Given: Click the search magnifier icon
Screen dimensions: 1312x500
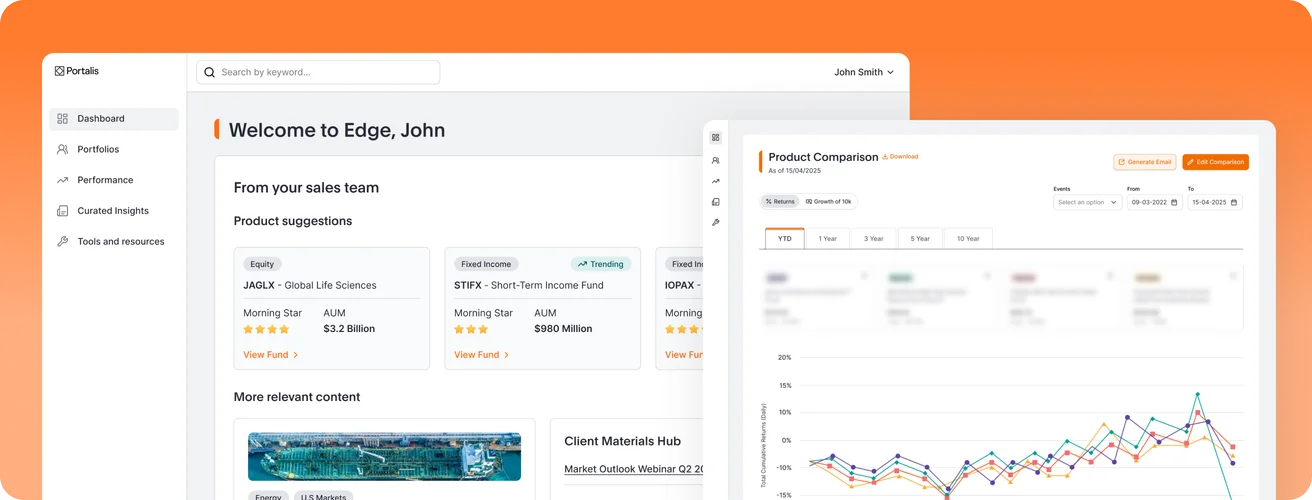Looking at the screenshot, I should point(210,72).
